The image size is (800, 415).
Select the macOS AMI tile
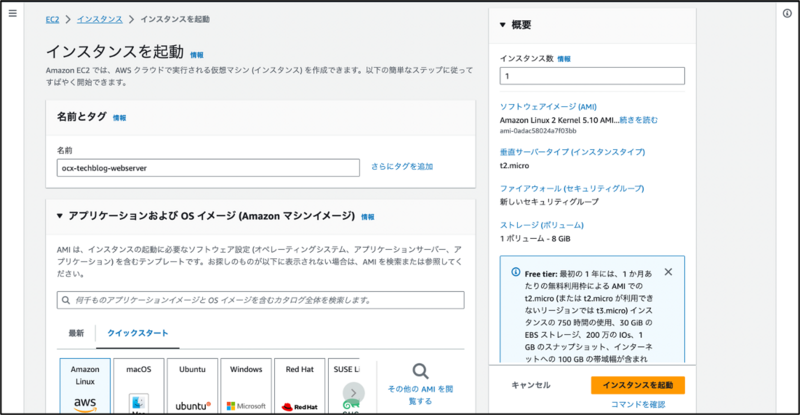pos(139,386)
